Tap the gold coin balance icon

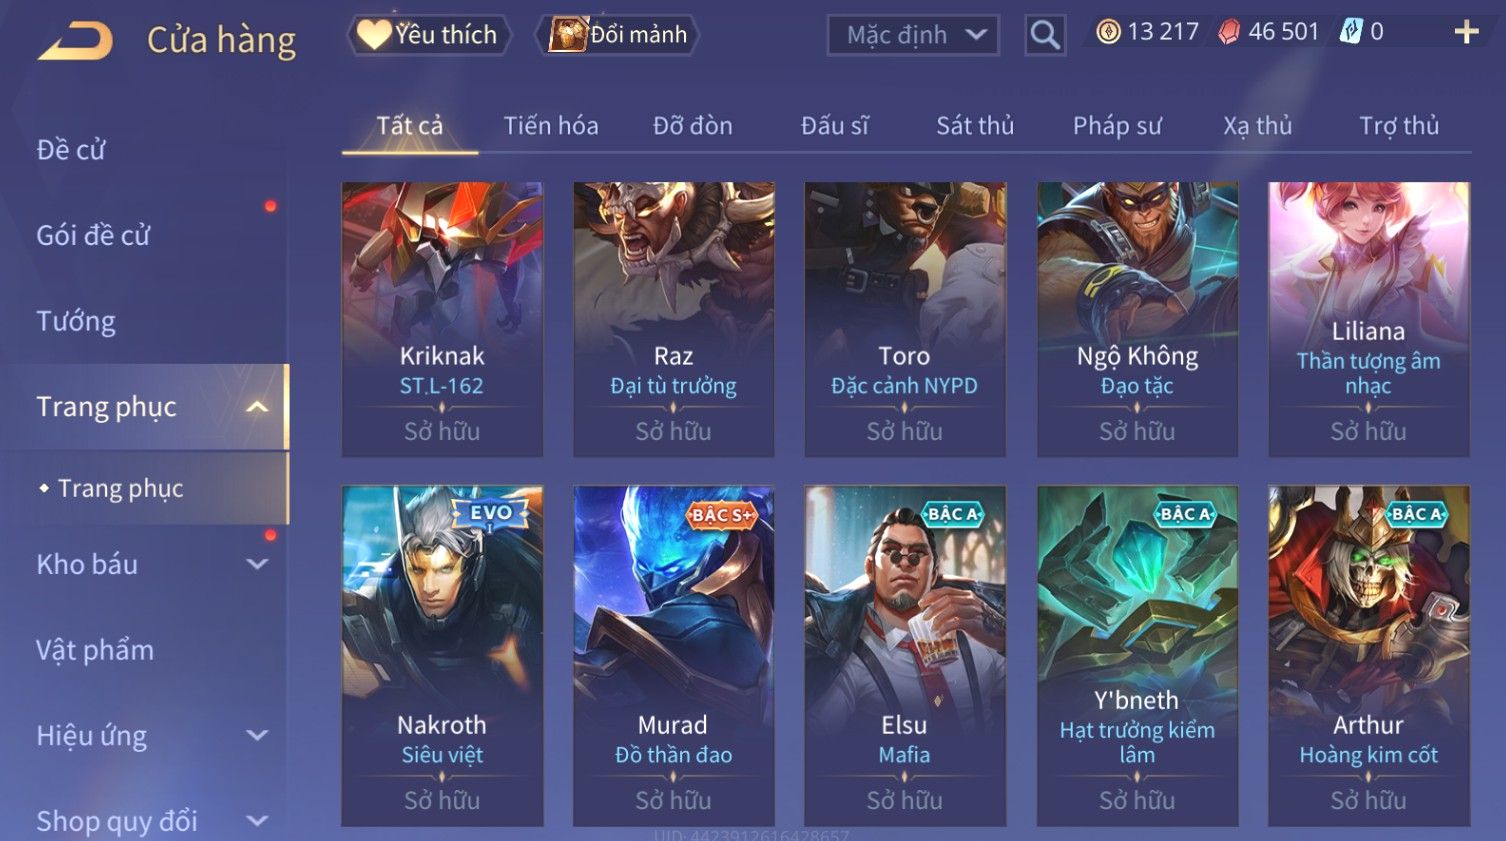pyautogui.click(x=1108, y=32)
